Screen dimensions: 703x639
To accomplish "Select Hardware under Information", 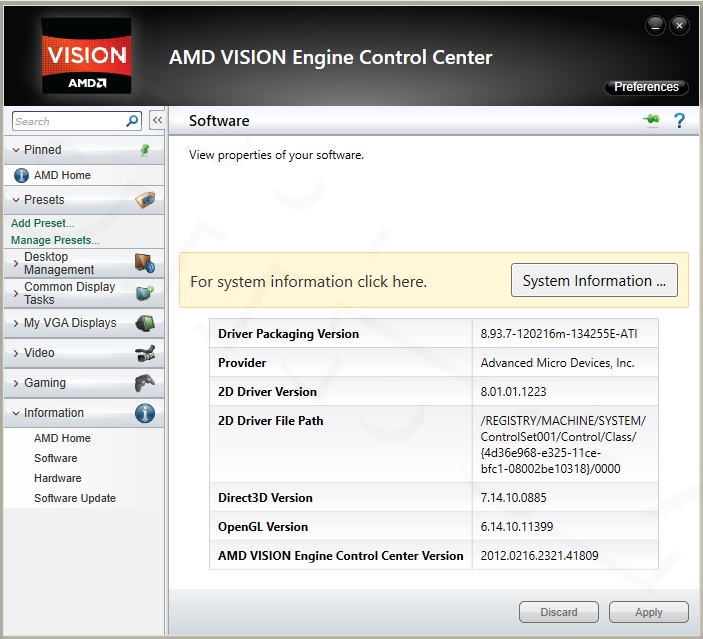I will click(x=58, y=478).
